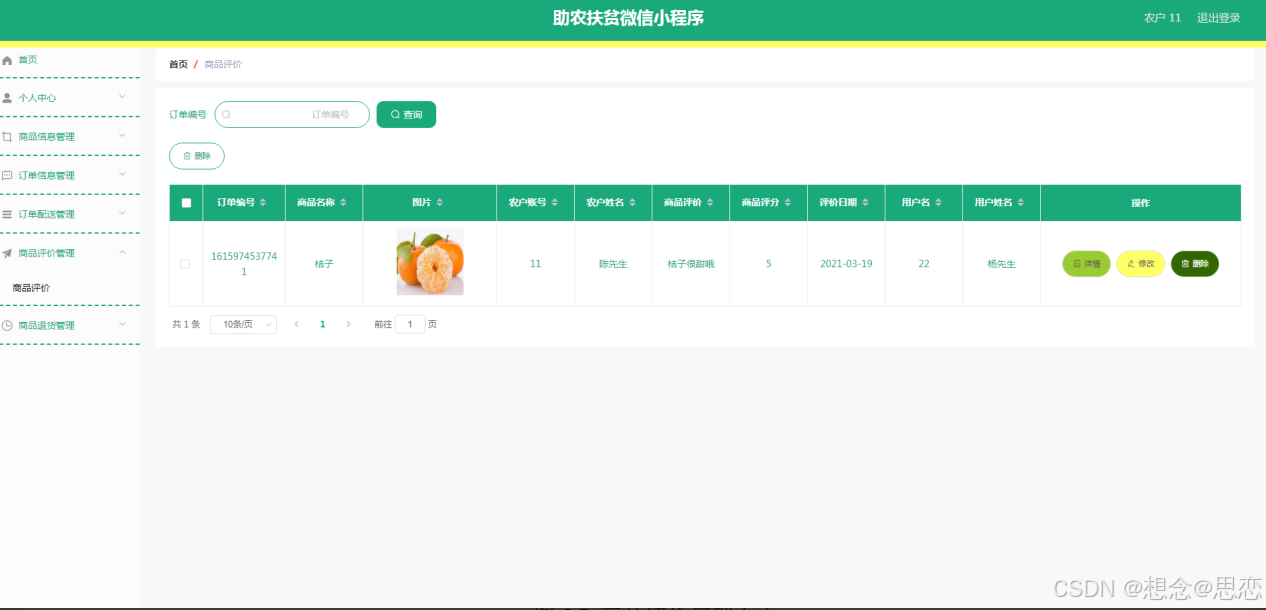Open the 个人中心 menu label
This screenshot has width=1266, height=610.
(37, 98)
